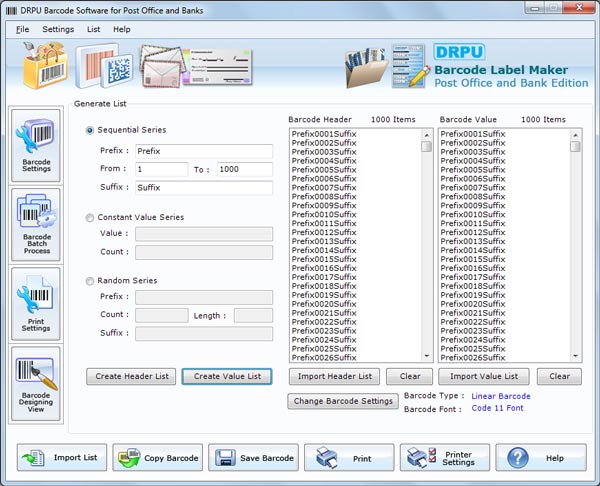This screenshot has height=486, width=600.
Task: Click the printer icon on Print button
Action: coord(327,457)
